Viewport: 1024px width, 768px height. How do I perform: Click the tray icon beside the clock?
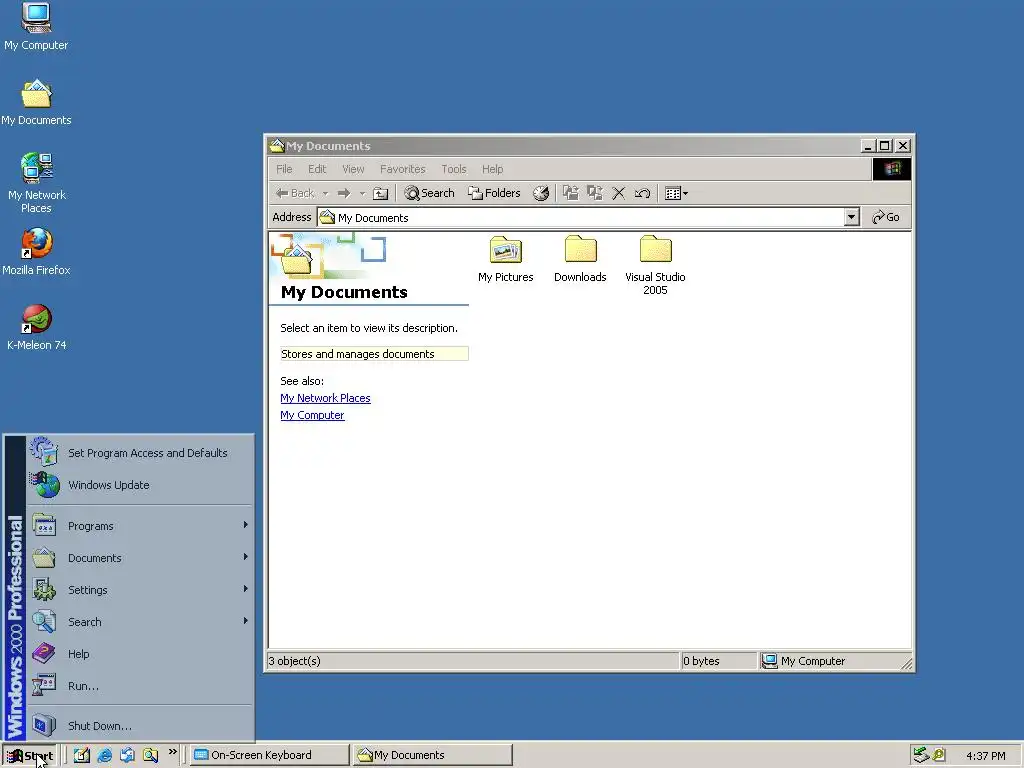(x=939, y=755)
